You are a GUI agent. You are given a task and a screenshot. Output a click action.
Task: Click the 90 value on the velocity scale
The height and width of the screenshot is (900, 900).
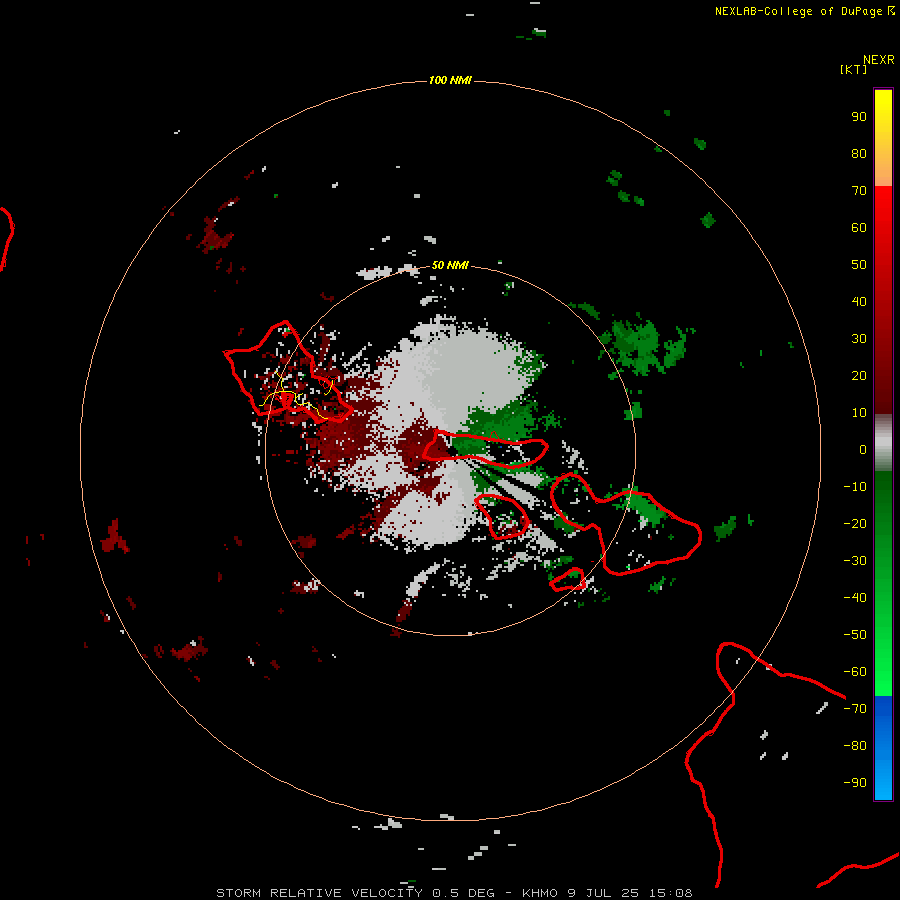(x=859, y=117)
